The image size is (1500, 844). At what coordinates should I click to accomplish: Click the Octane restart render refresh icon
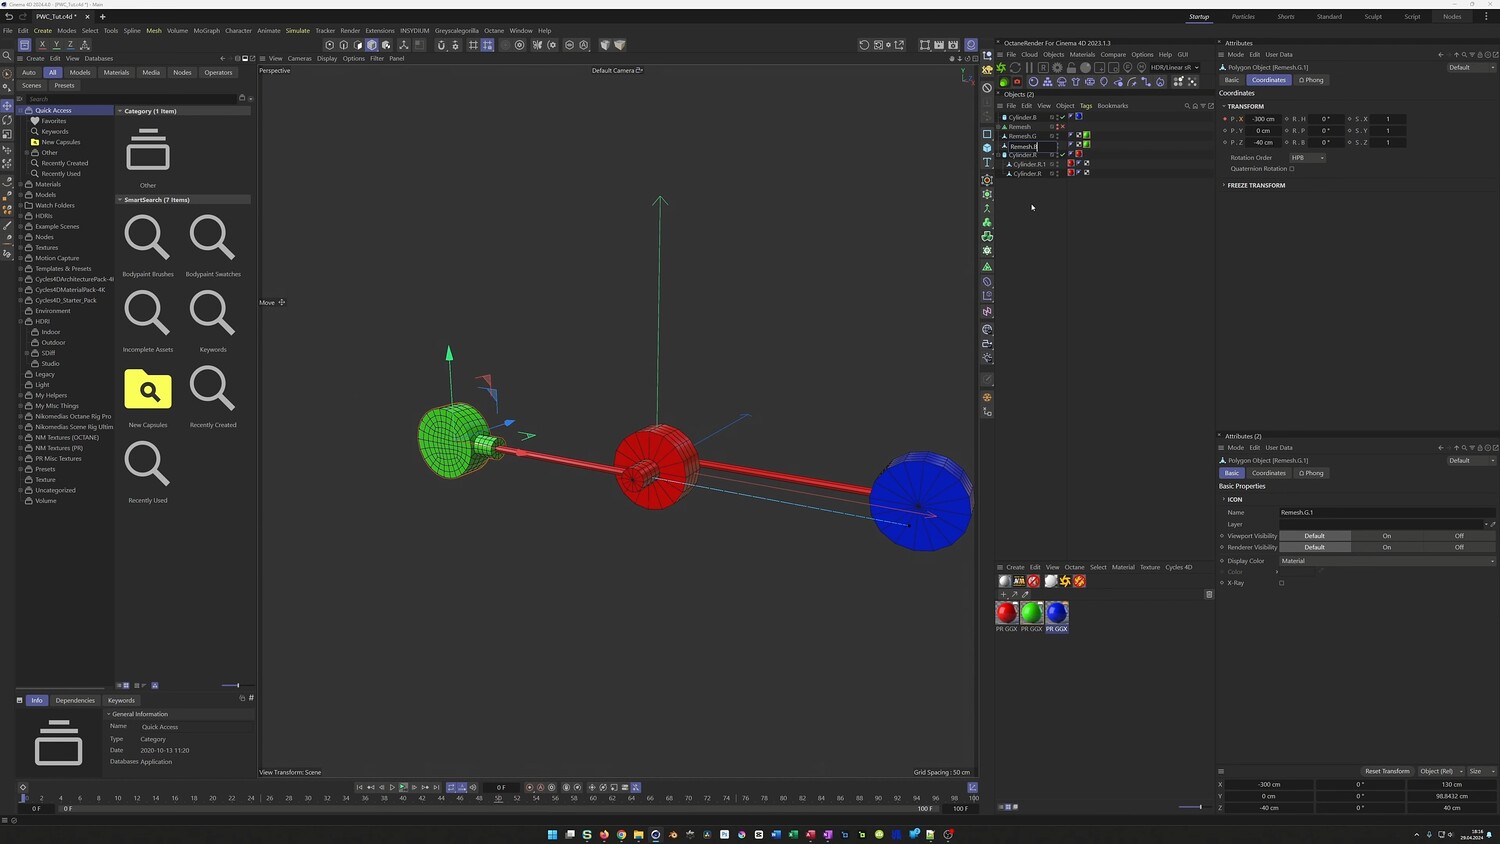click(1015, 68)
